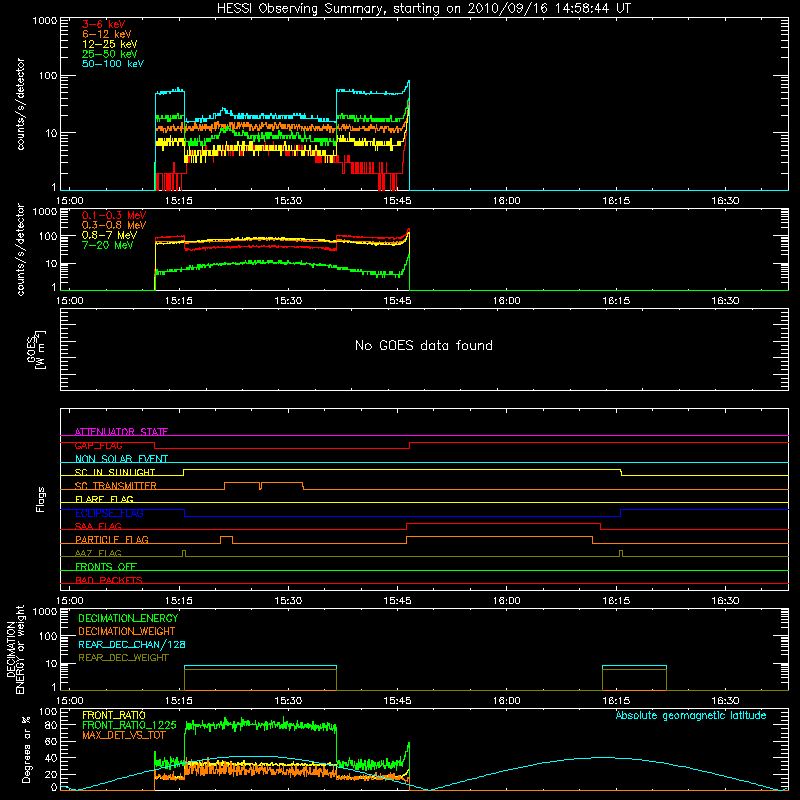Select the PARTICLE_FLAG label
This screenshot has height=800, width=800.
click(x=112, y=539)
